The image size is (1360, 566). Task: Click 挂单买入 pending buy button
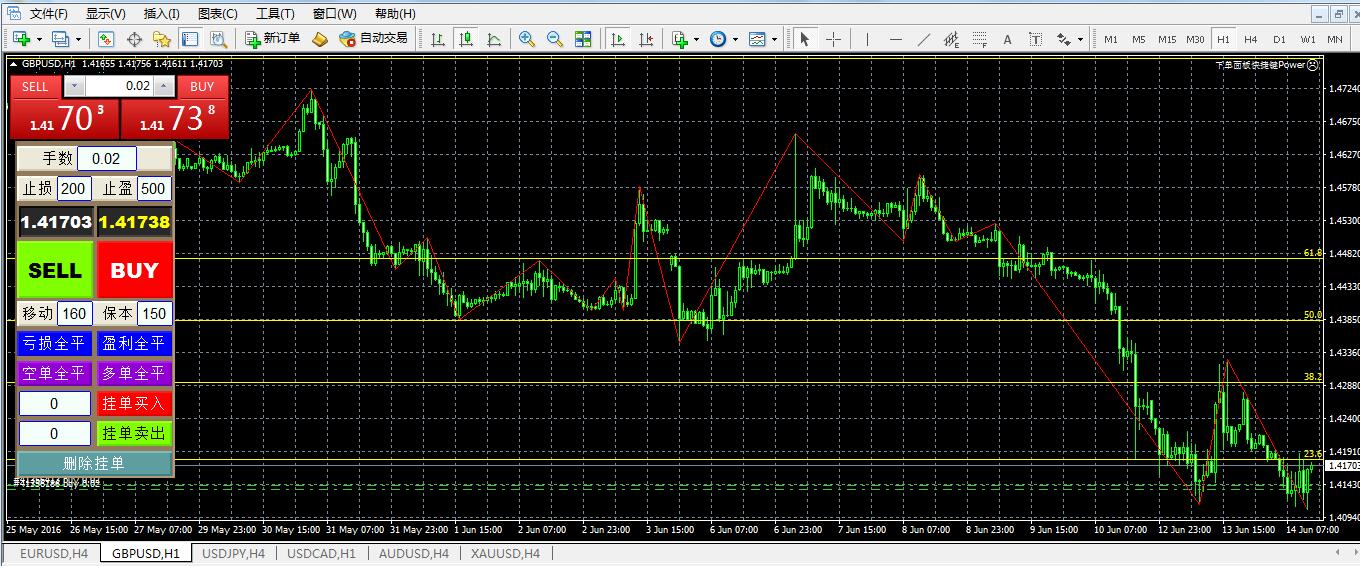point(135,403)
